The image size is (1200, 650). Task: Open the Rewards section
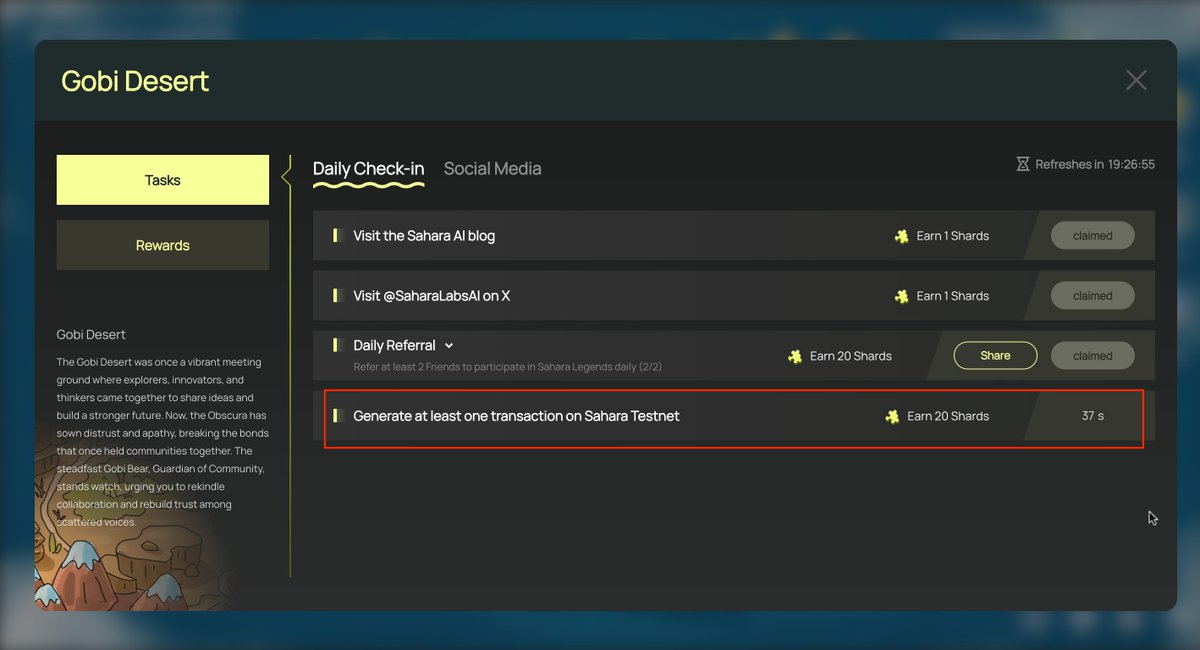coord(163,245)
